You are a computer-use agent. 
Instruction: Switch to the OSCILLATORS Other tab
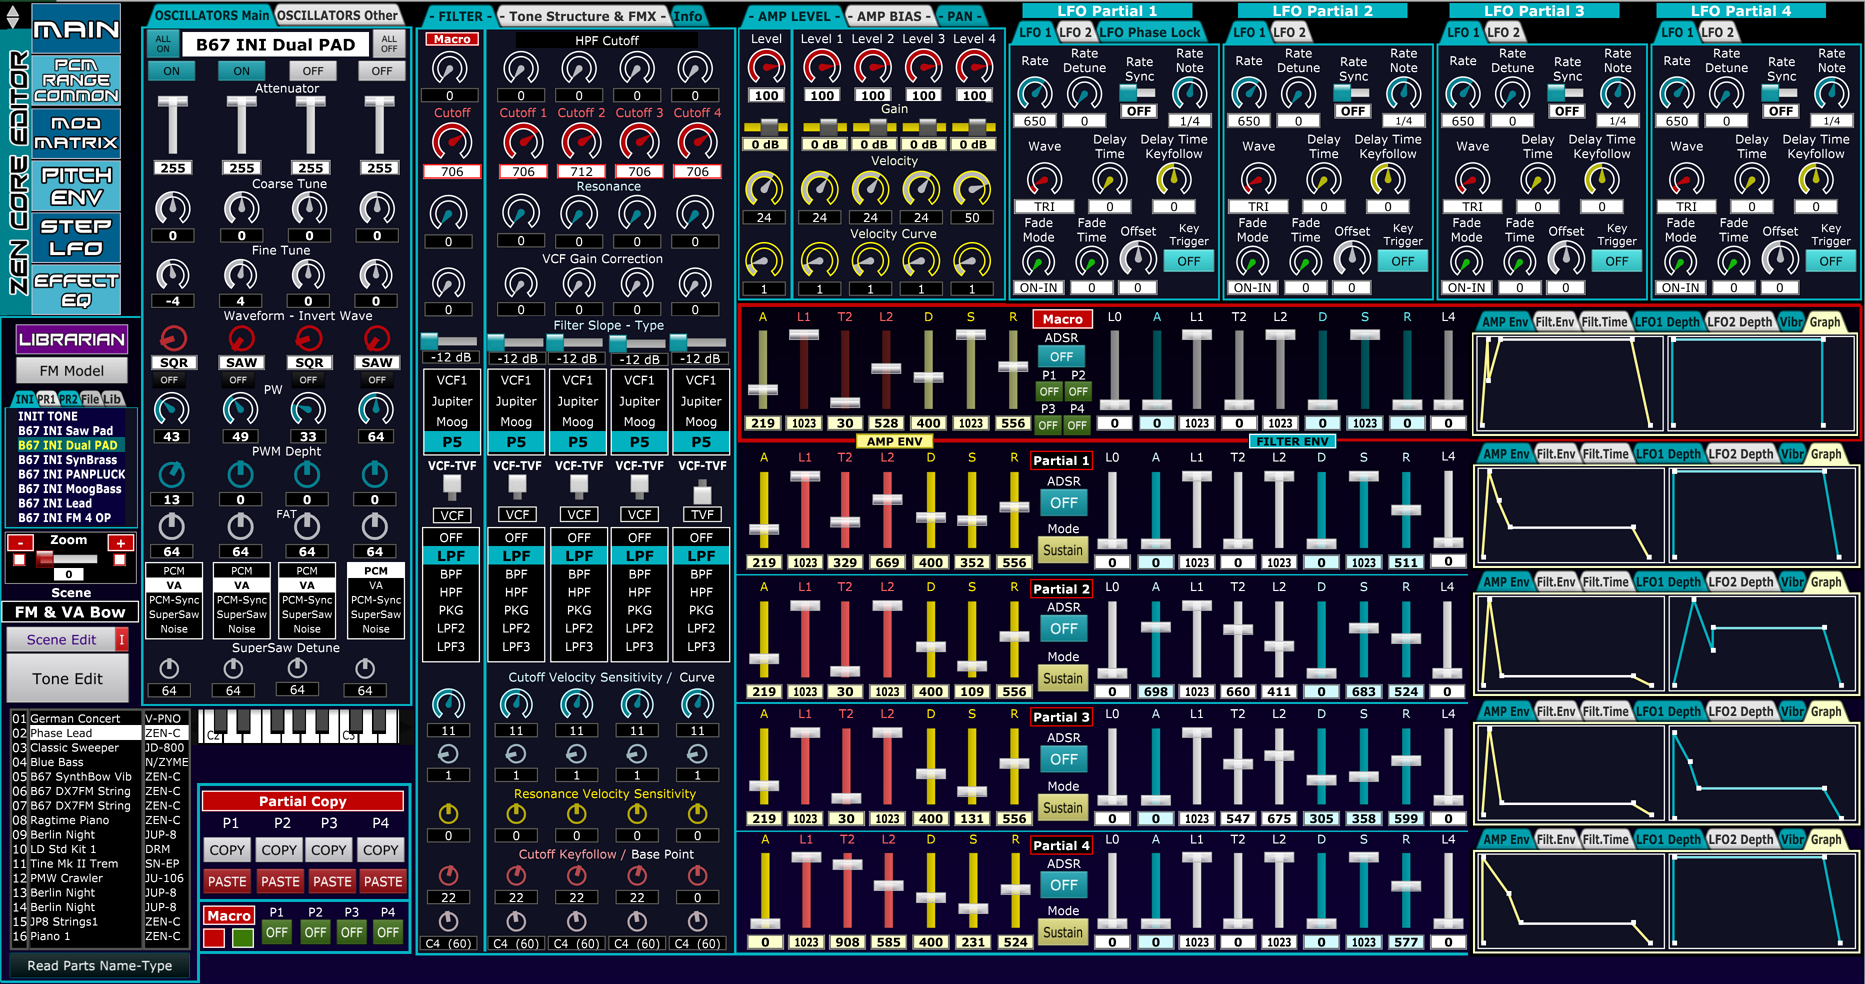pos(337,16)
